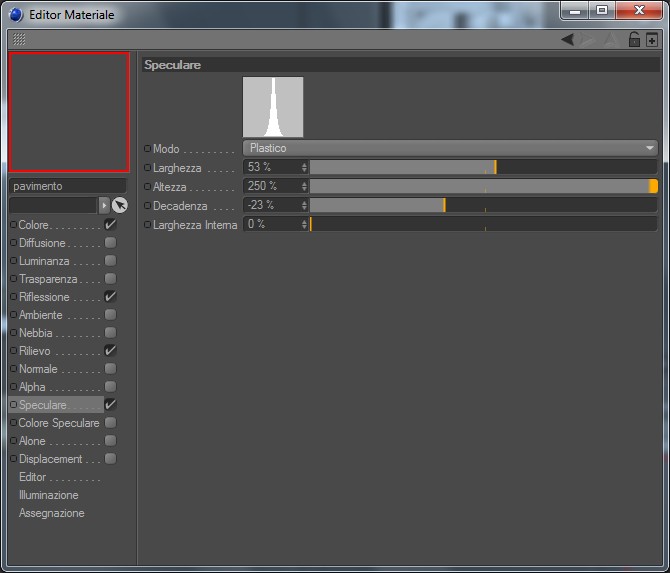Open the Editor settings entry
Viewport: 670px width, 573px height.
(32, 477)
